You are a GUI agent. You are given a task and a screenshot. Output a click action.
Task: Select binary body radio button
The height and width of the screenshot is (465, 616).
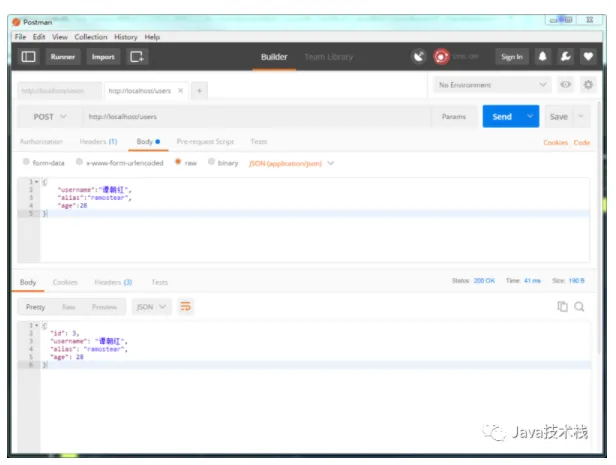[x=211, y=162]
